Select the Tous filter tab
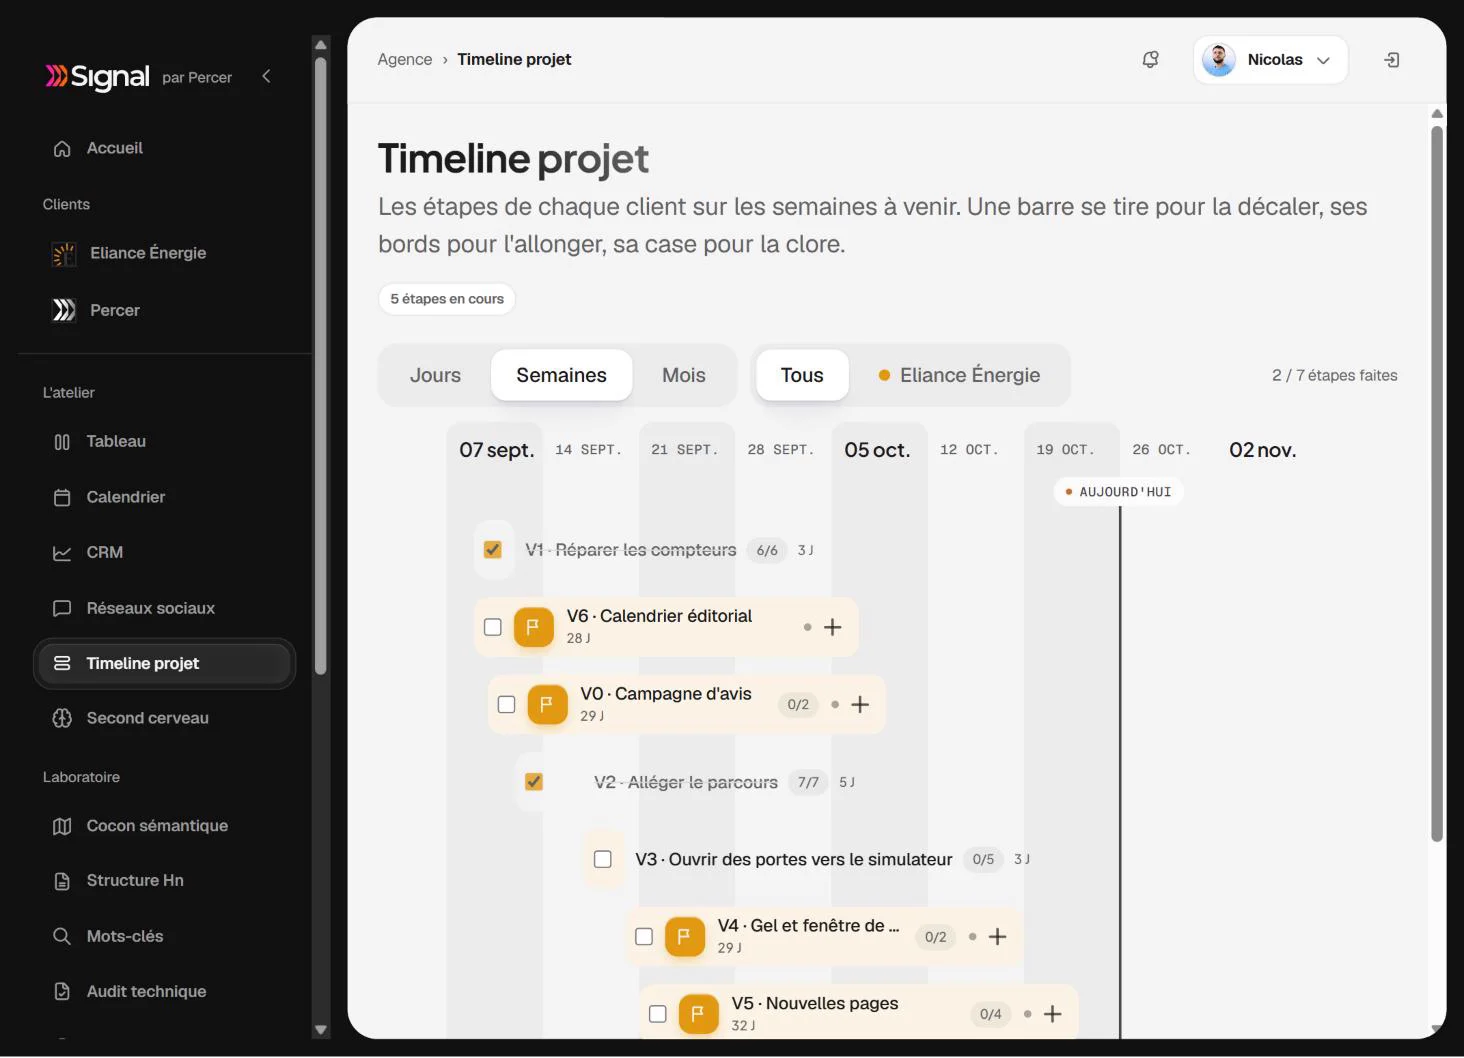The height and width of the screenshot is (1058, 1464). (802, 375)
